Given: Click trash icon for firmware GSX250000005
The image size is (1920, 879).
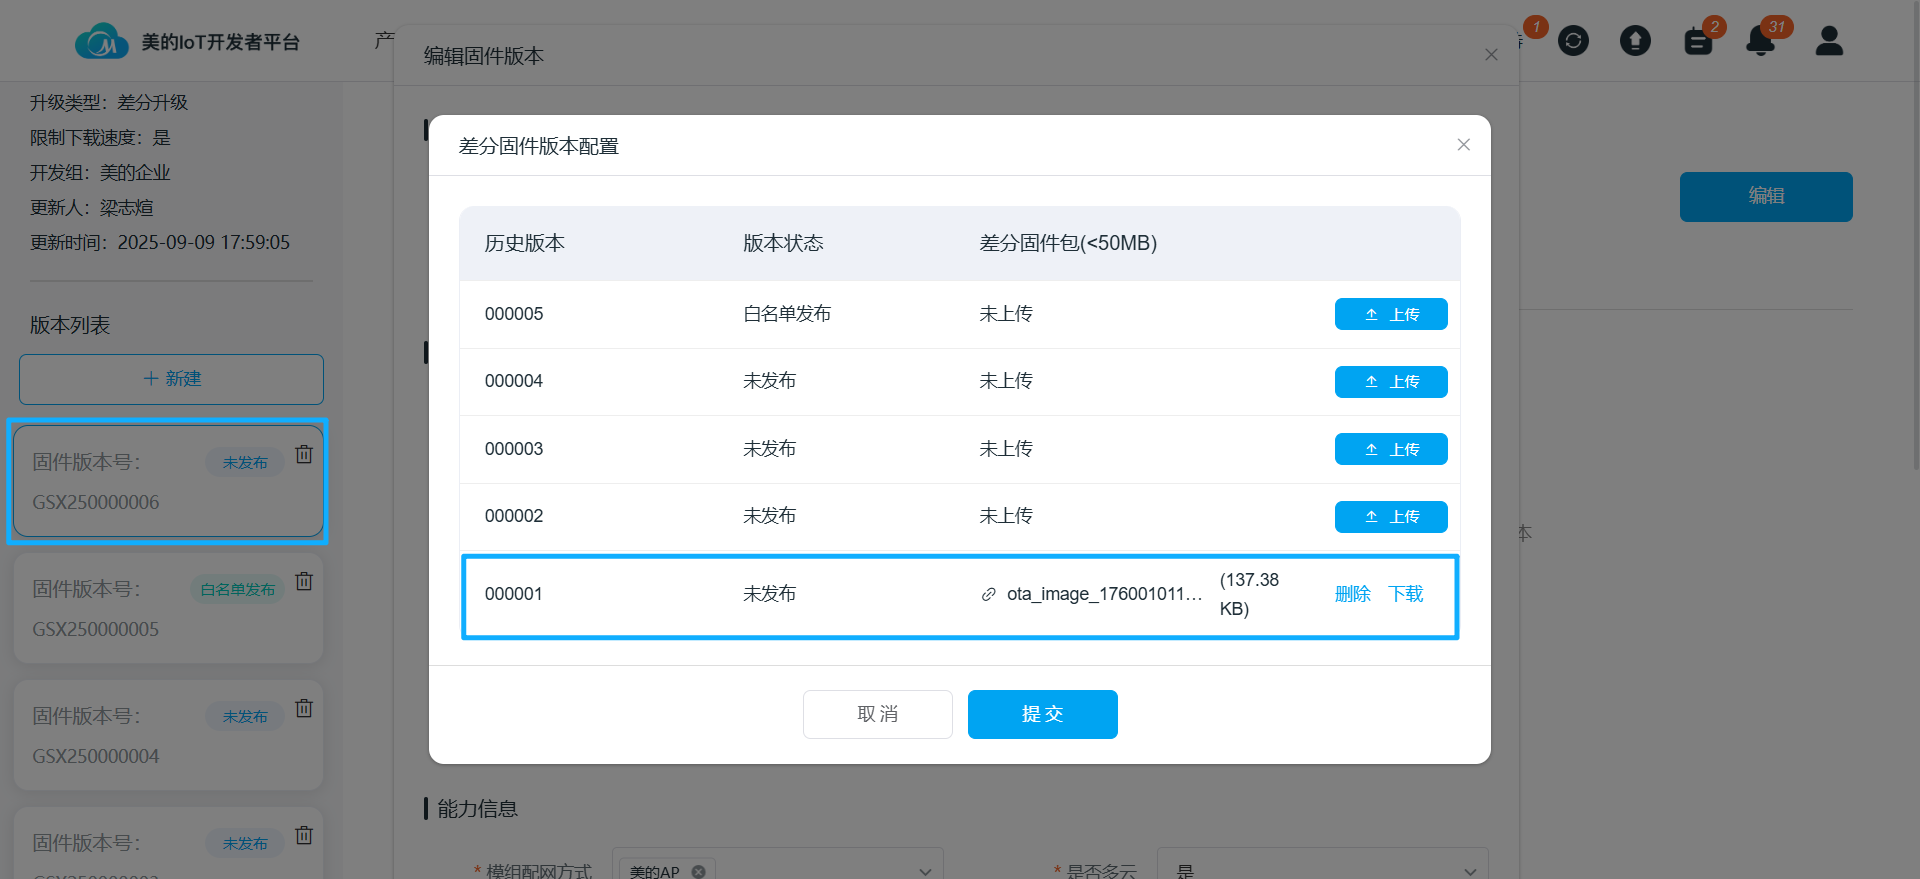Looking at the screenshot, I should pos(304,581).
